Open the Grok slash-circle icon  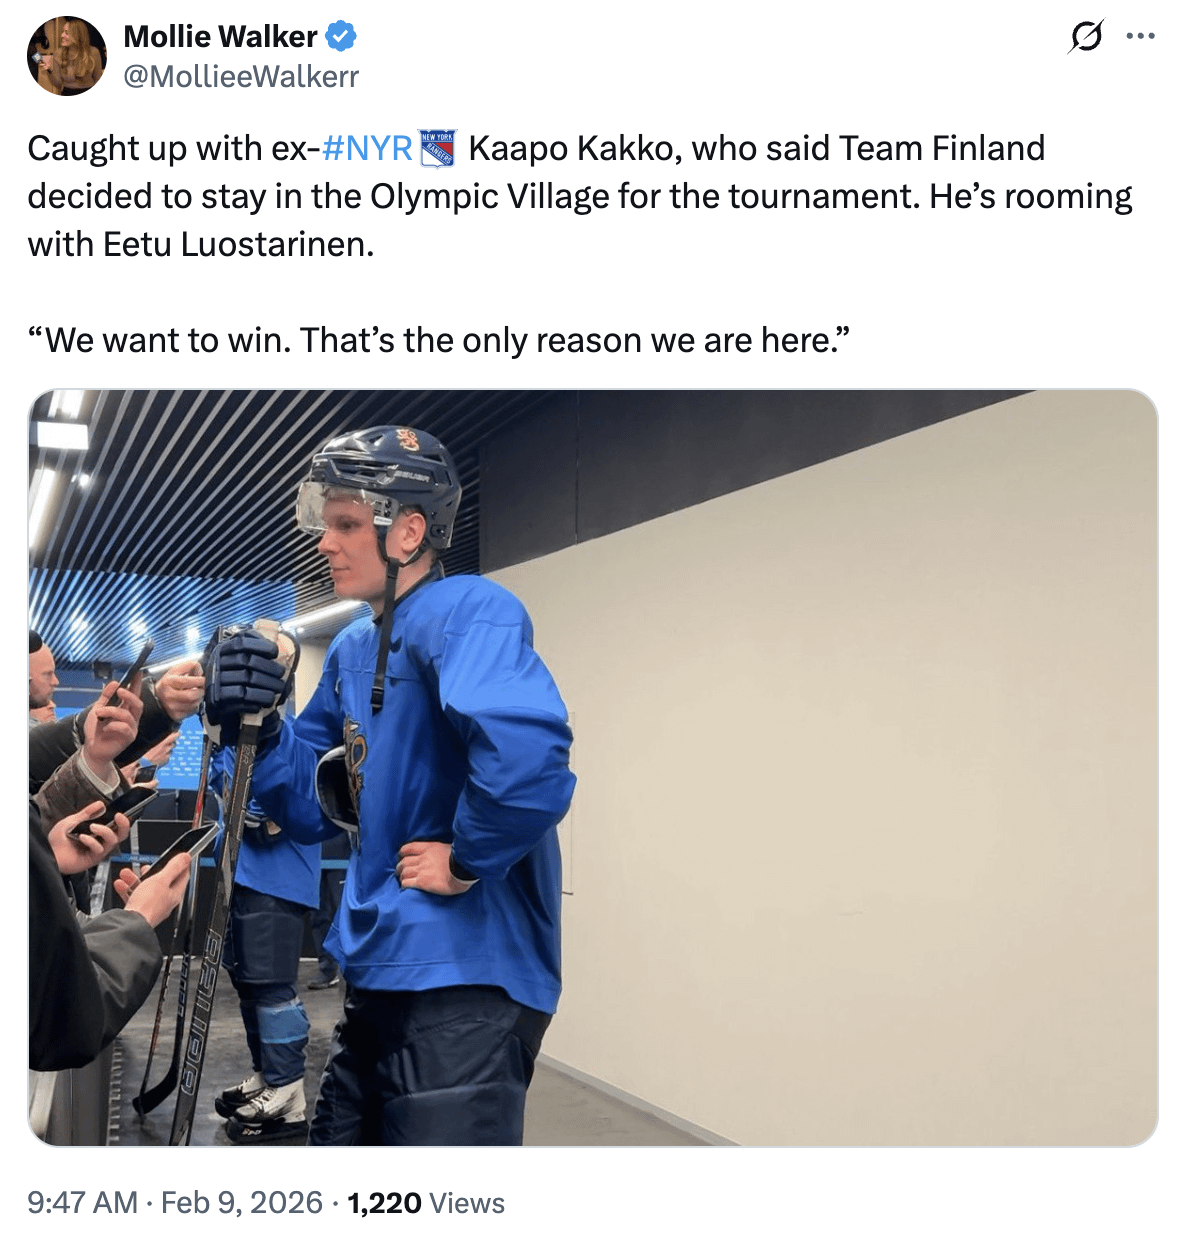[x=1086, y=37]
